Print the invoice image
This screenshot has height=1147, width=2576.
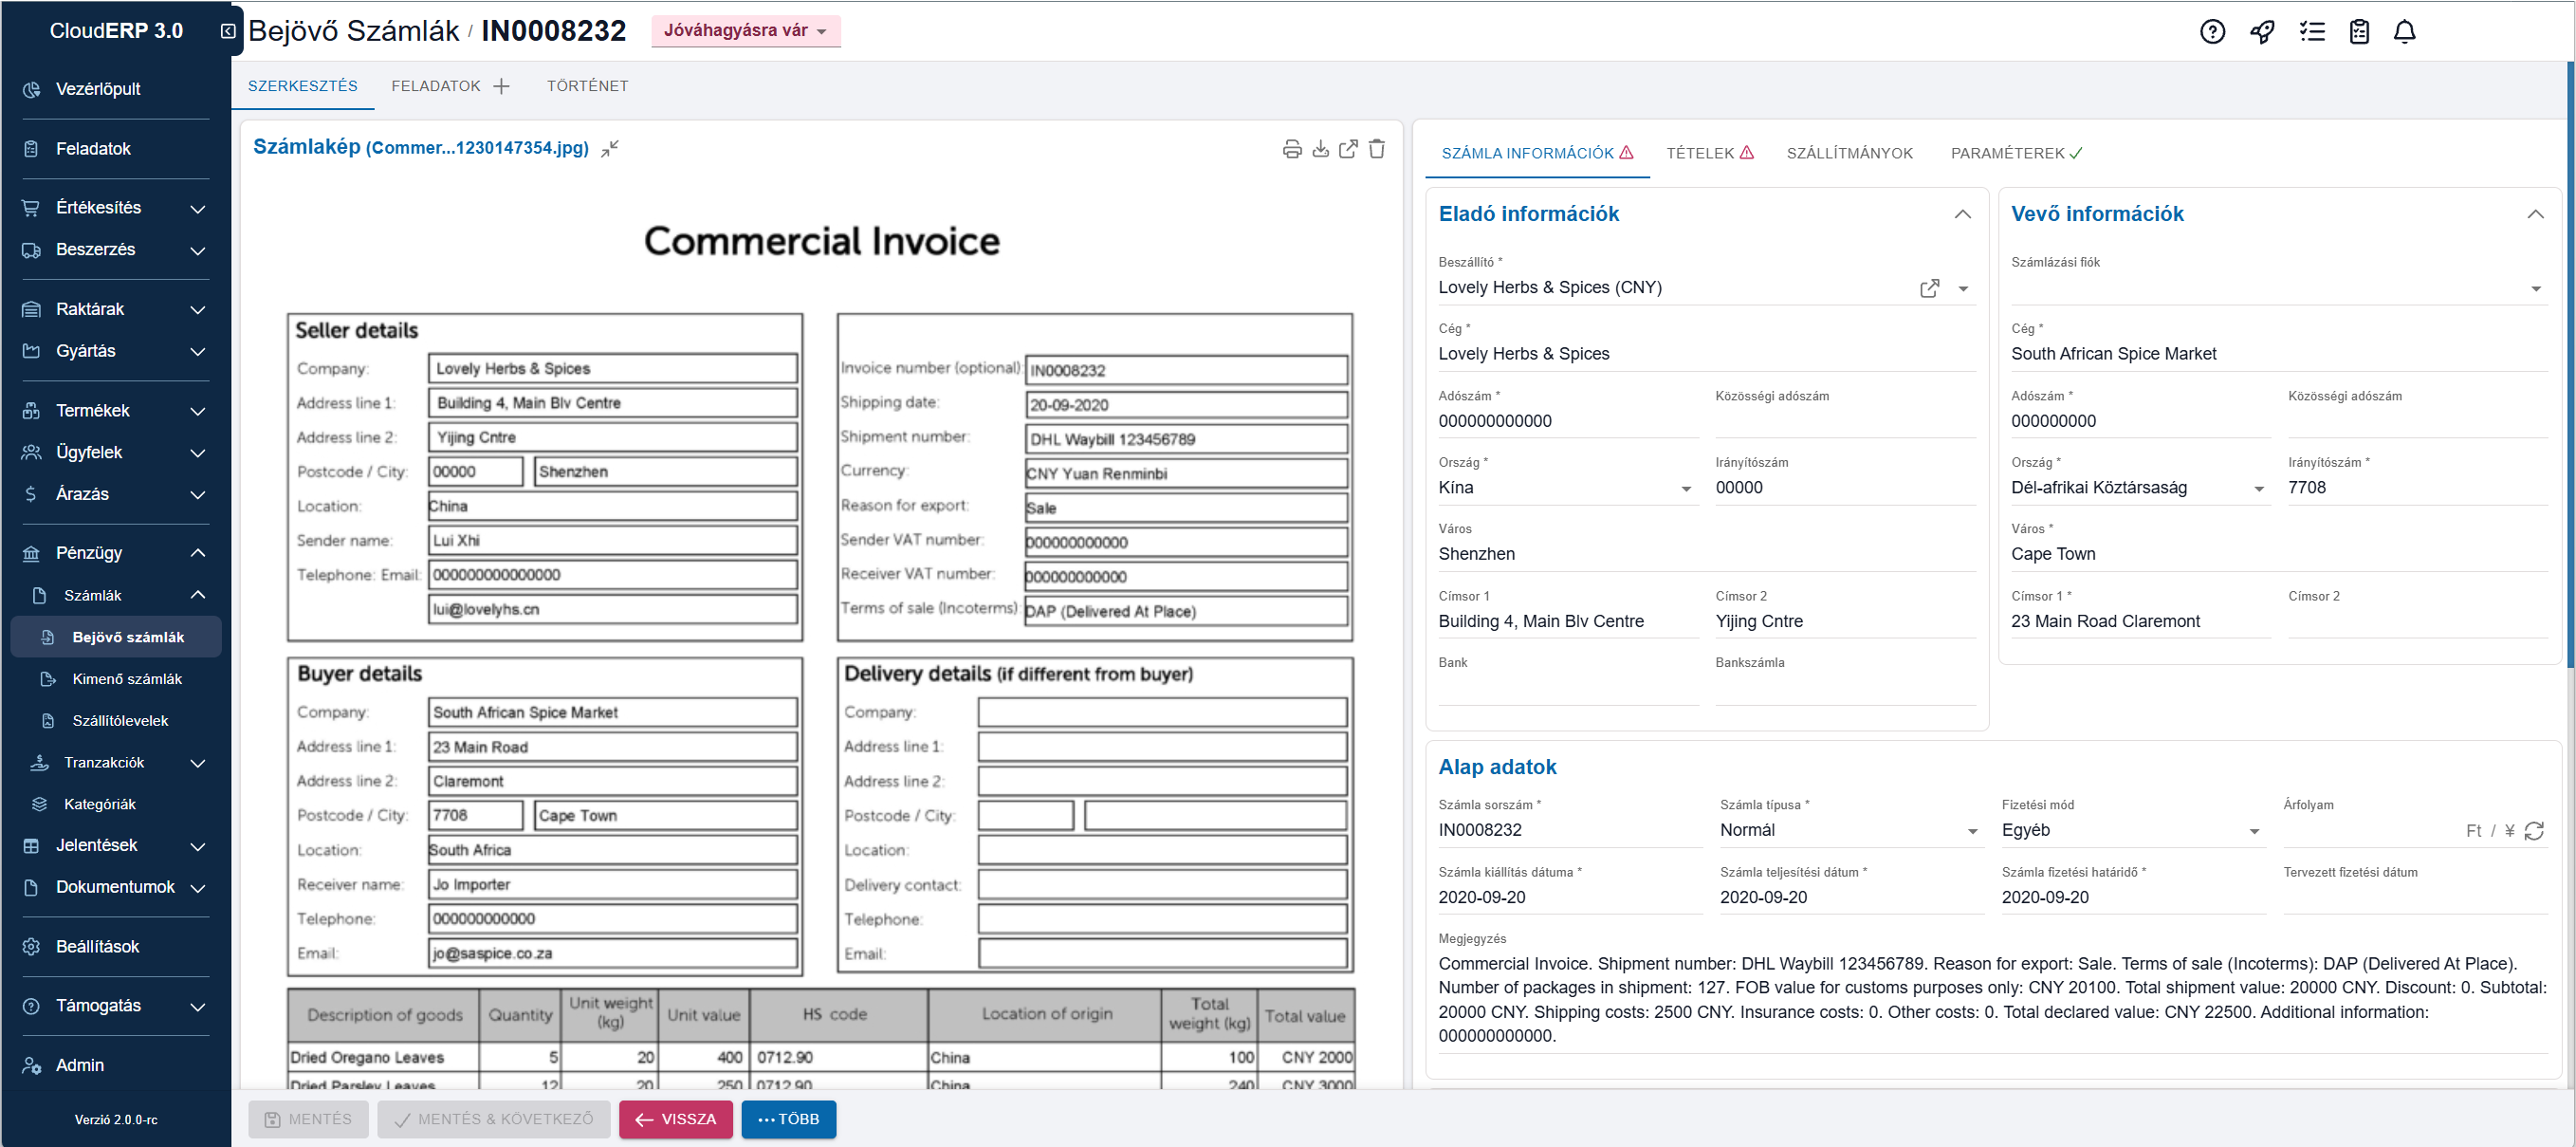click(1292, 149)
